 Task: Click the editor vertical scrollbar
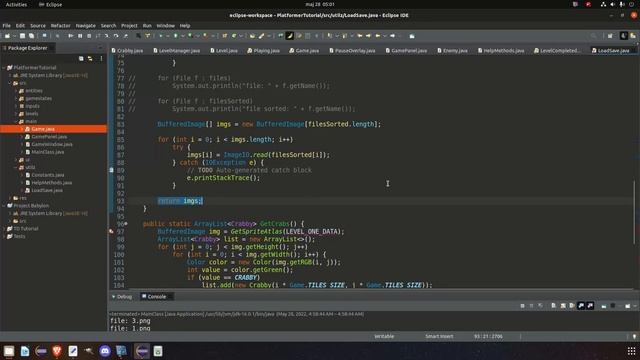[634, 212]
